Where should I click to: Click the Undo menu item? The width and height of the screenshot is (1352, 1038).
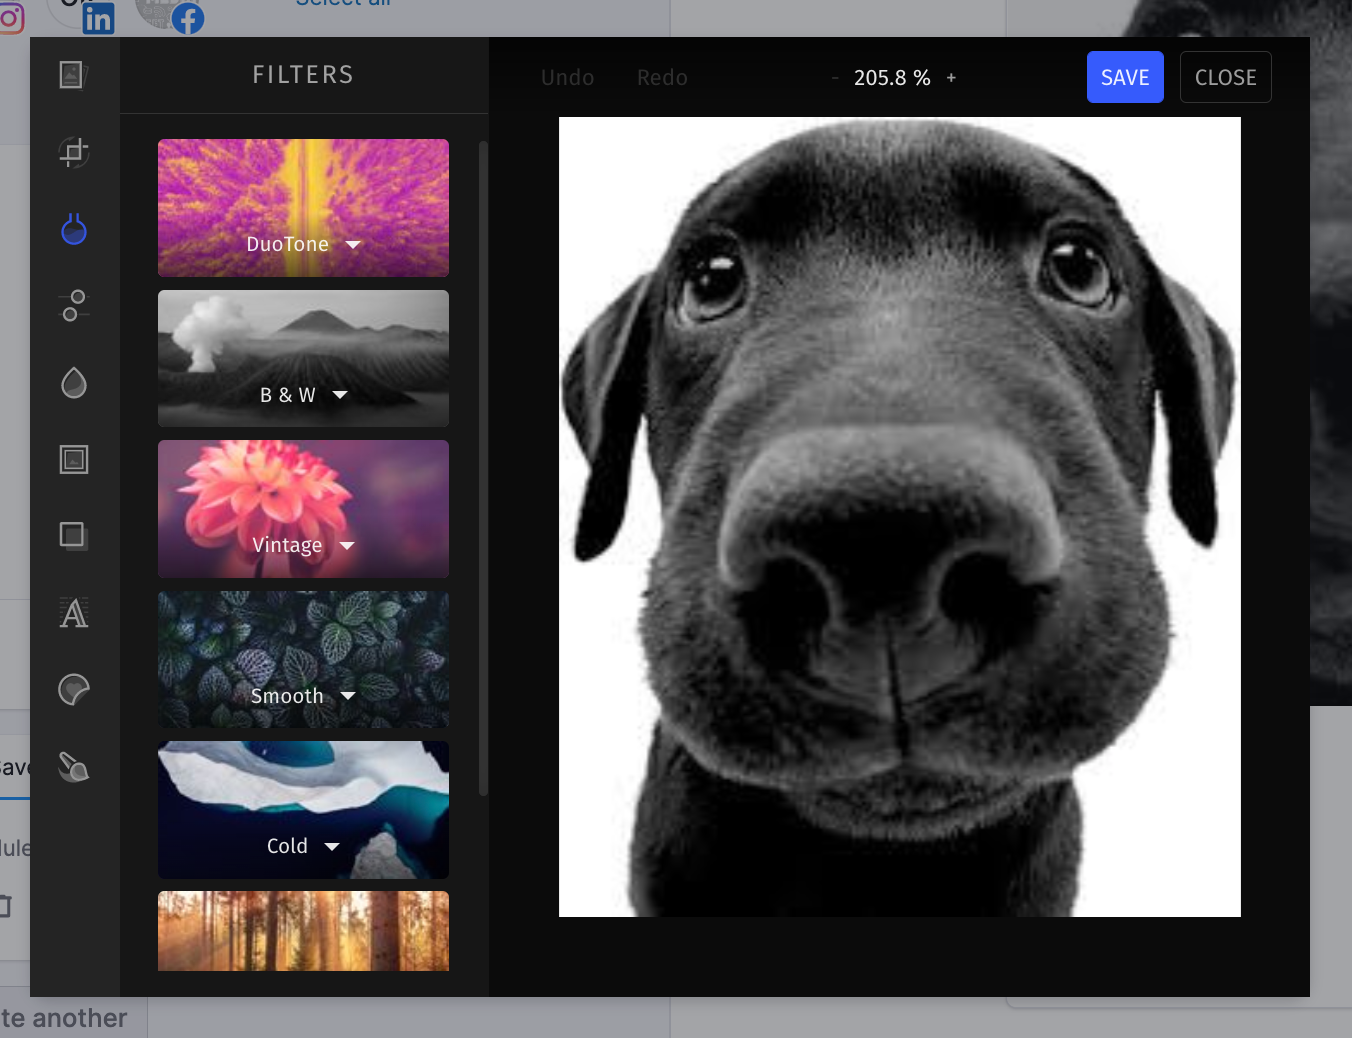click(567, 77)
